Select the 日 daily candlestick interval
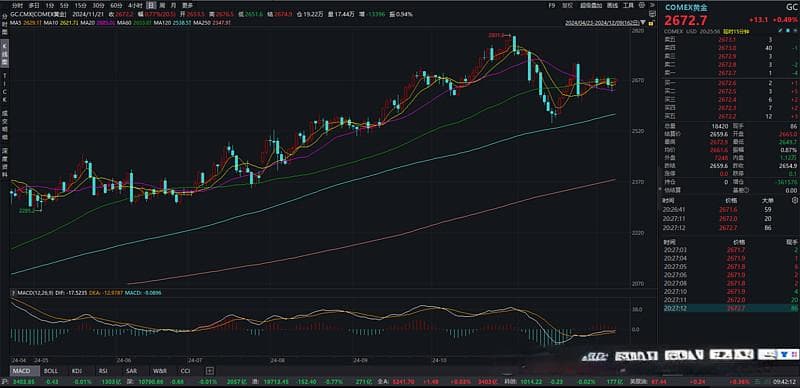This screenshot has width=800, height=388. click(151, 5)
